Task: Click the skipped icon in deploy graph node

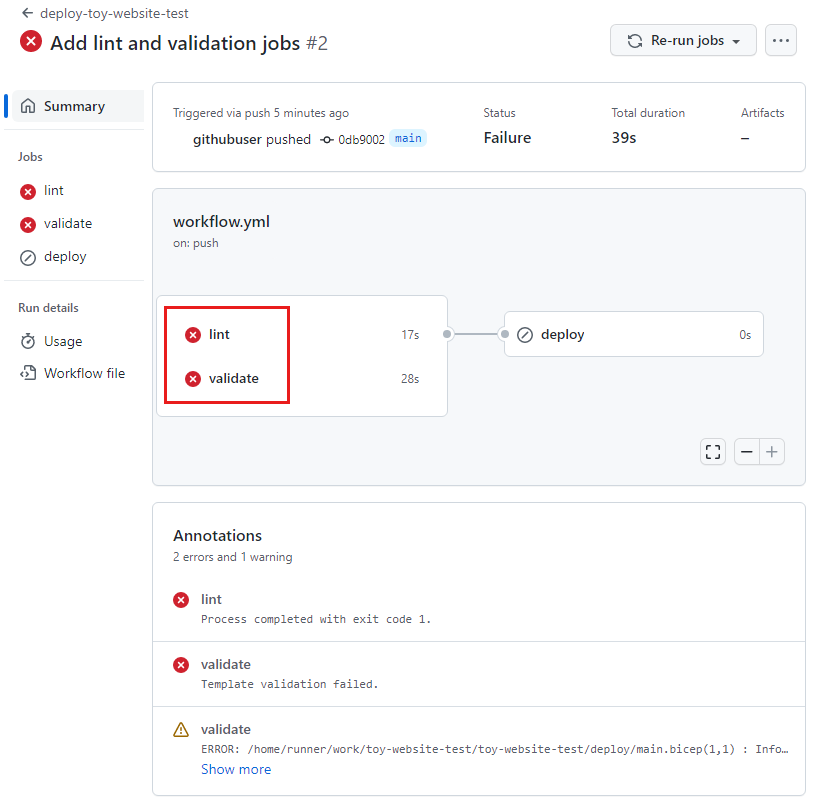Action: pos(525,335)
